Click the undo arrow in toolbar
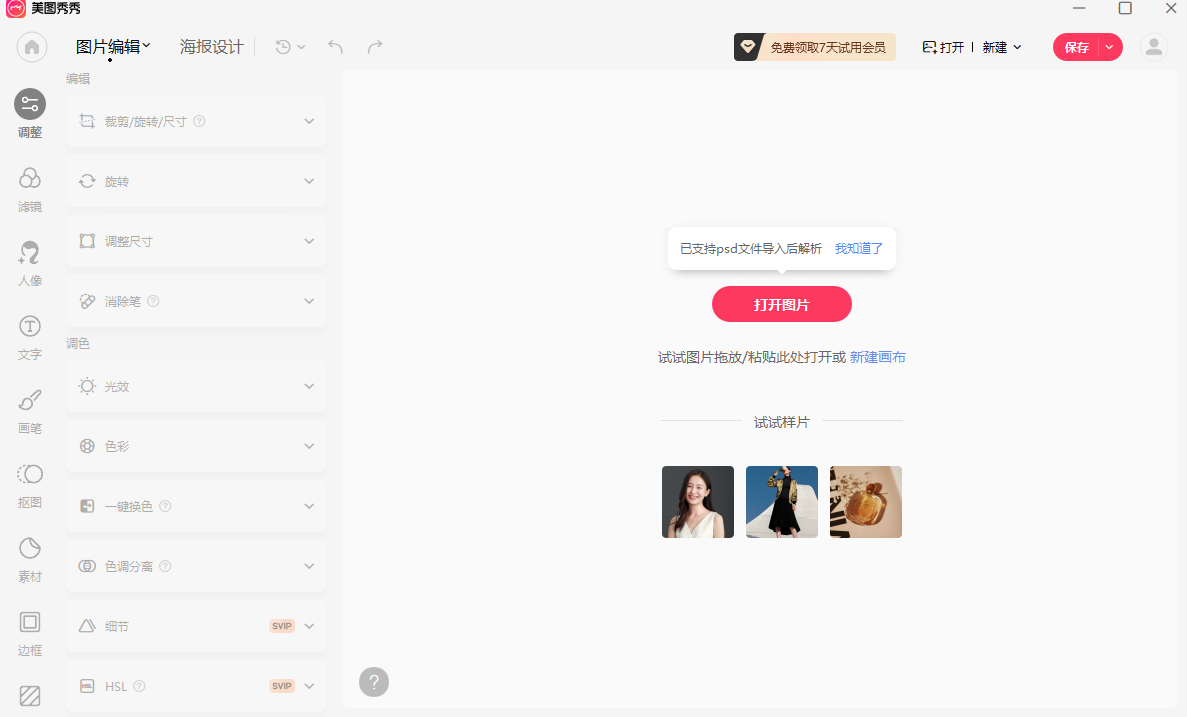The height and width of the screenshot is (717, 1187). 334,46
